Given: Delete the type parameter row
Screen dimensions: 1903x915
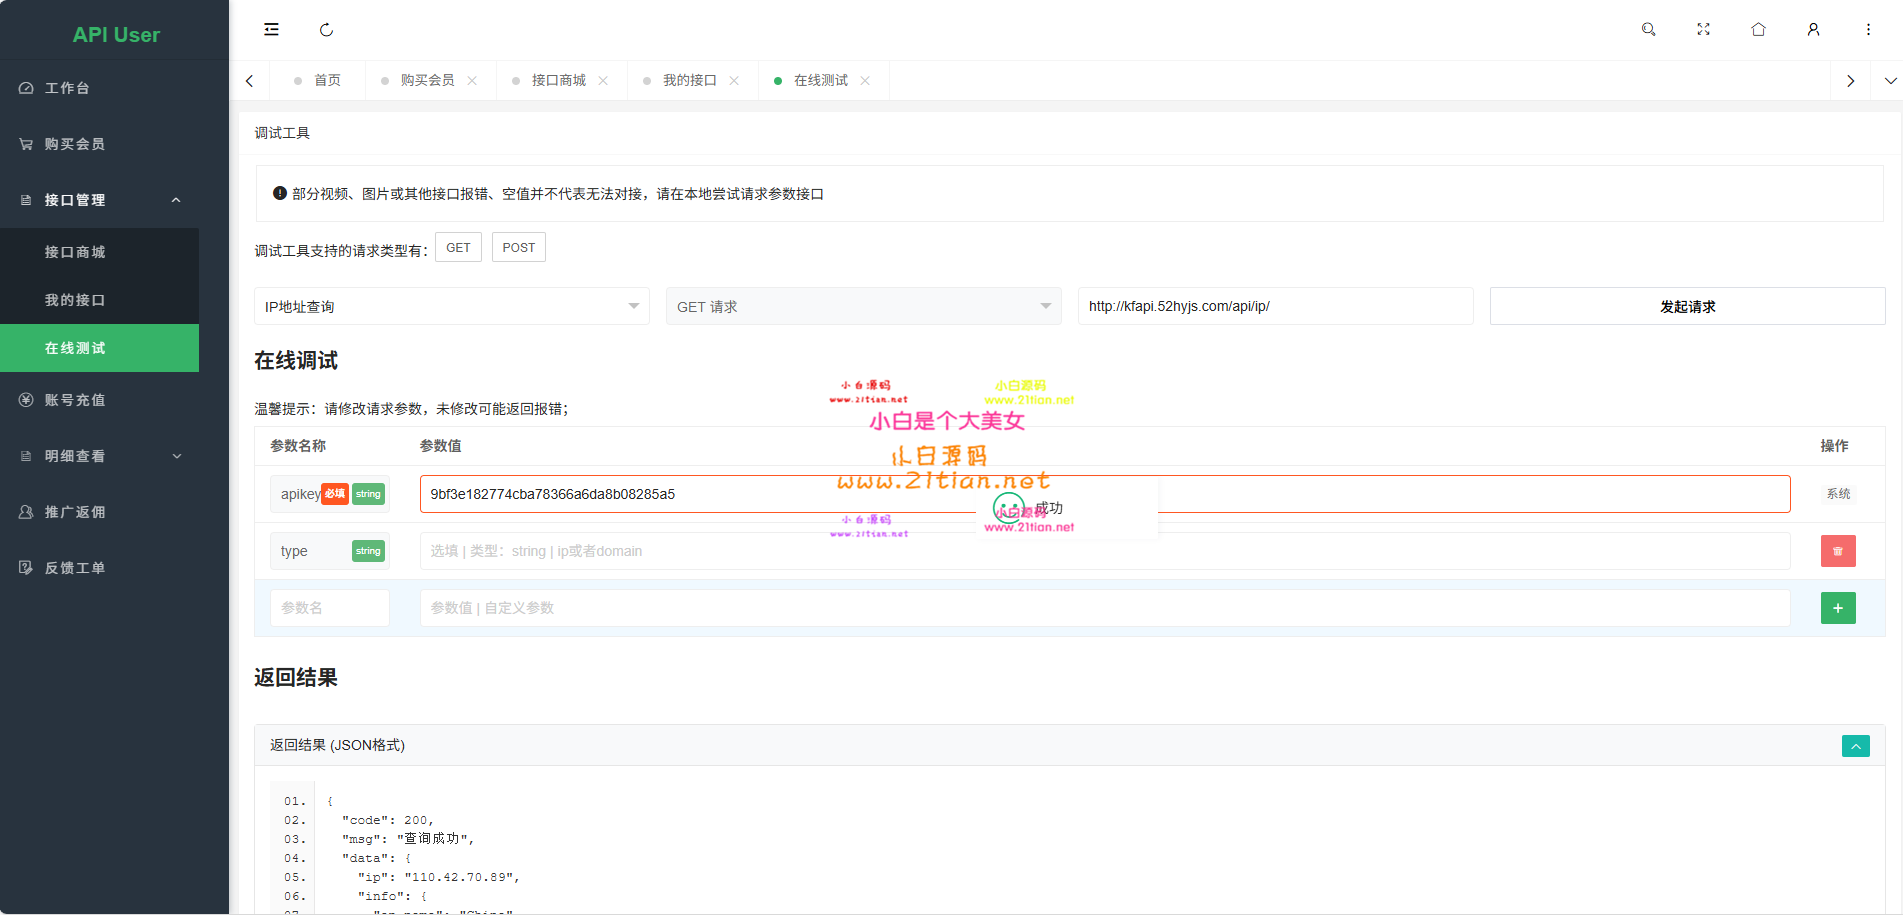Looking at the screenshot, I should pos(1837,551).
